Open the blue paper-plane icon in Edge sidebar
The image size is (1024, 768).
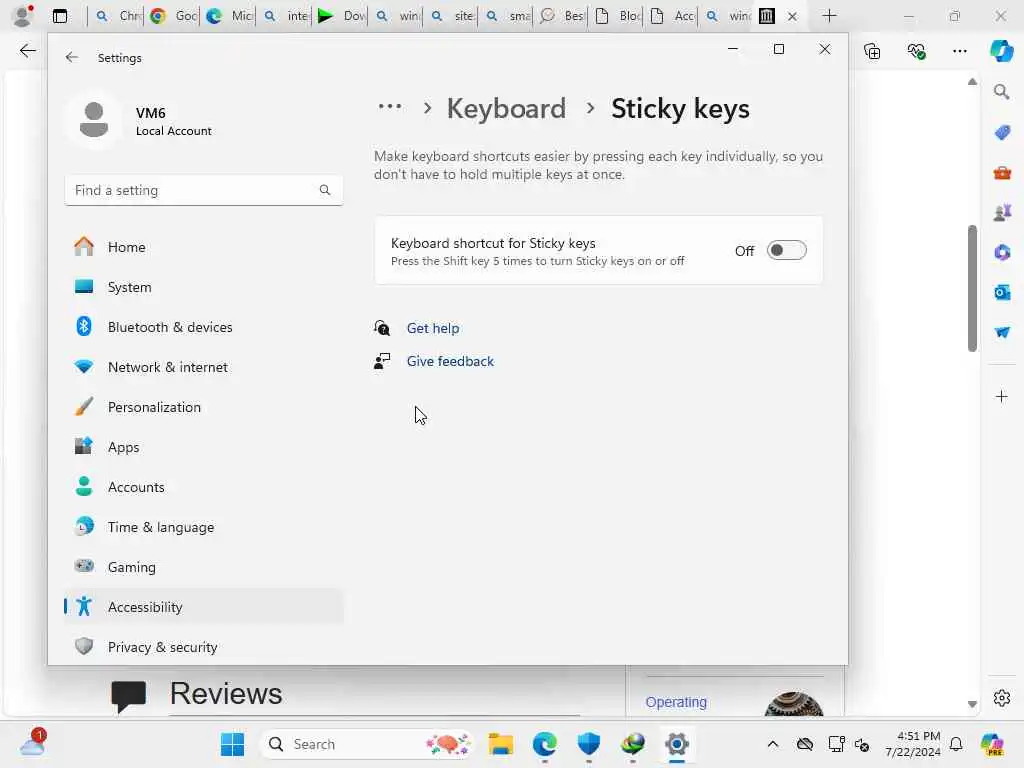point(1002,332)
